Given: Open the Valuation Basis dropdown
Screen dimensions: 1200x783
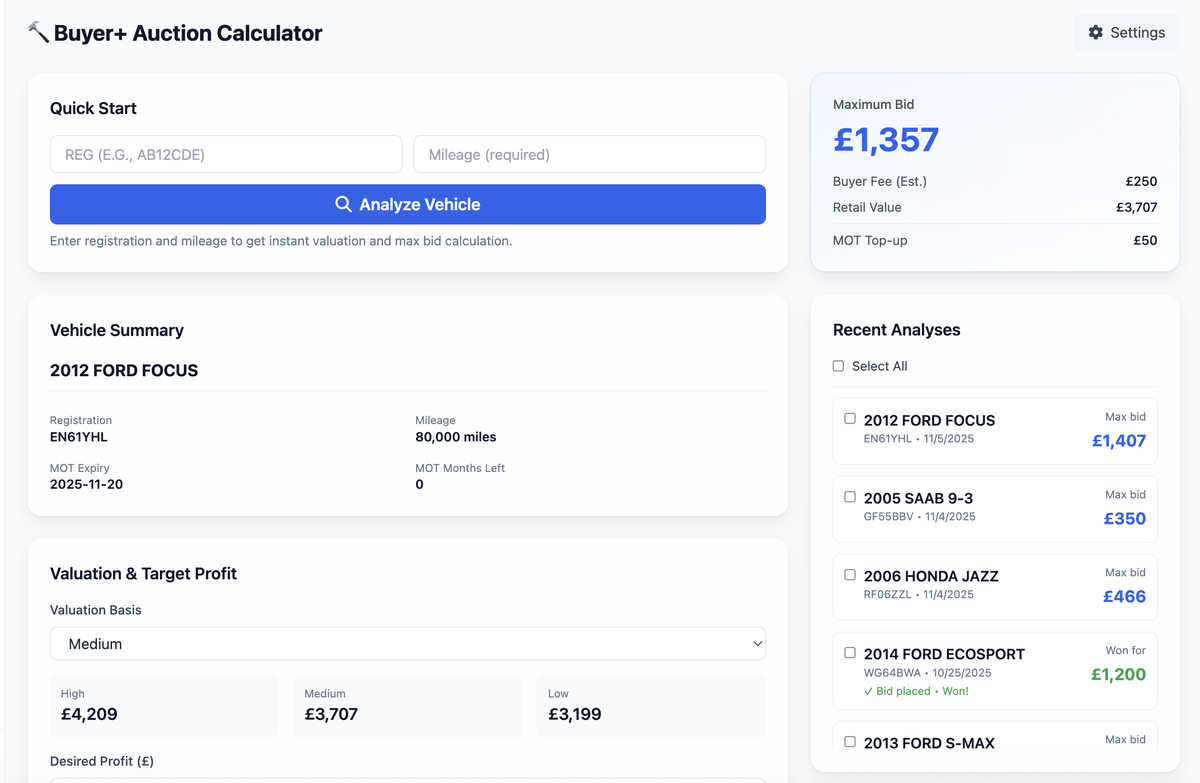Looking at the screenshot, I should (408, 643).
